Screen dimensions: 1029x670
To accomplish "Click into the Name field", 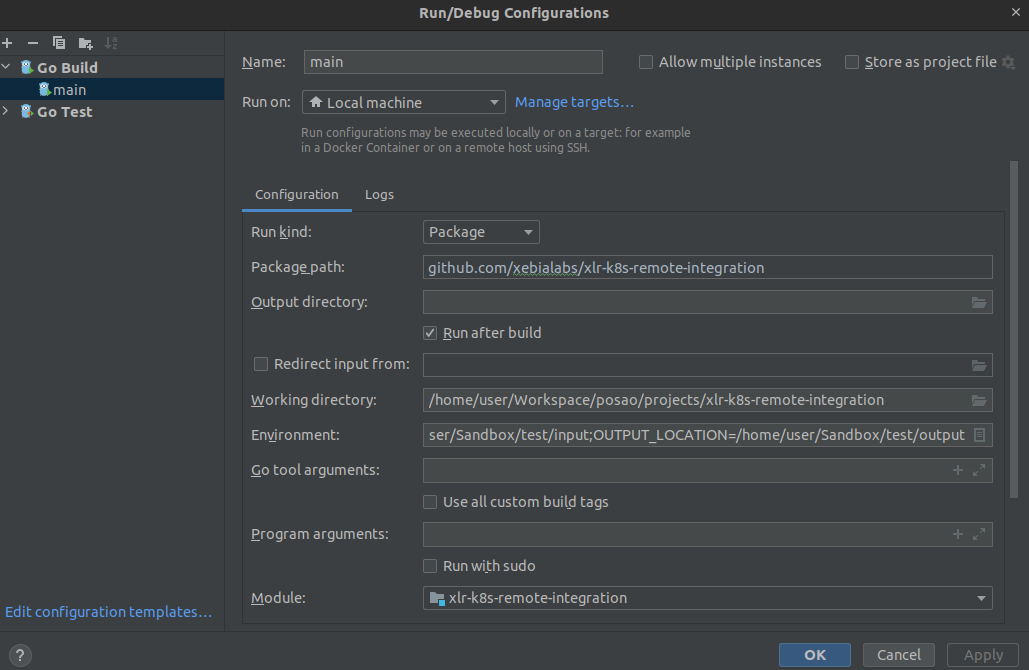I will point(453,62).
